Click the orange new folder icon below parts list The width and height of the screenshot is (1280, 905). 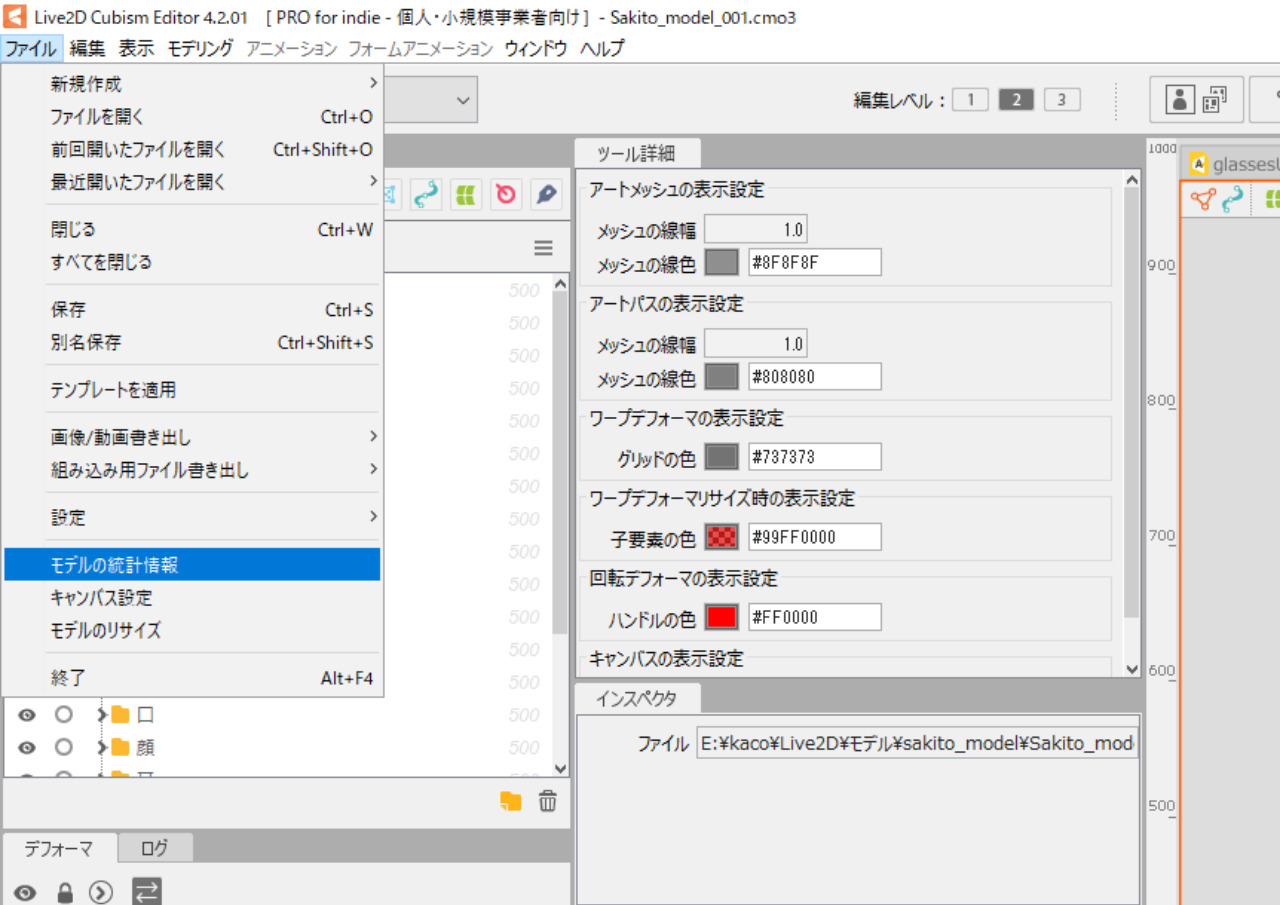click(x=511, y=801)
